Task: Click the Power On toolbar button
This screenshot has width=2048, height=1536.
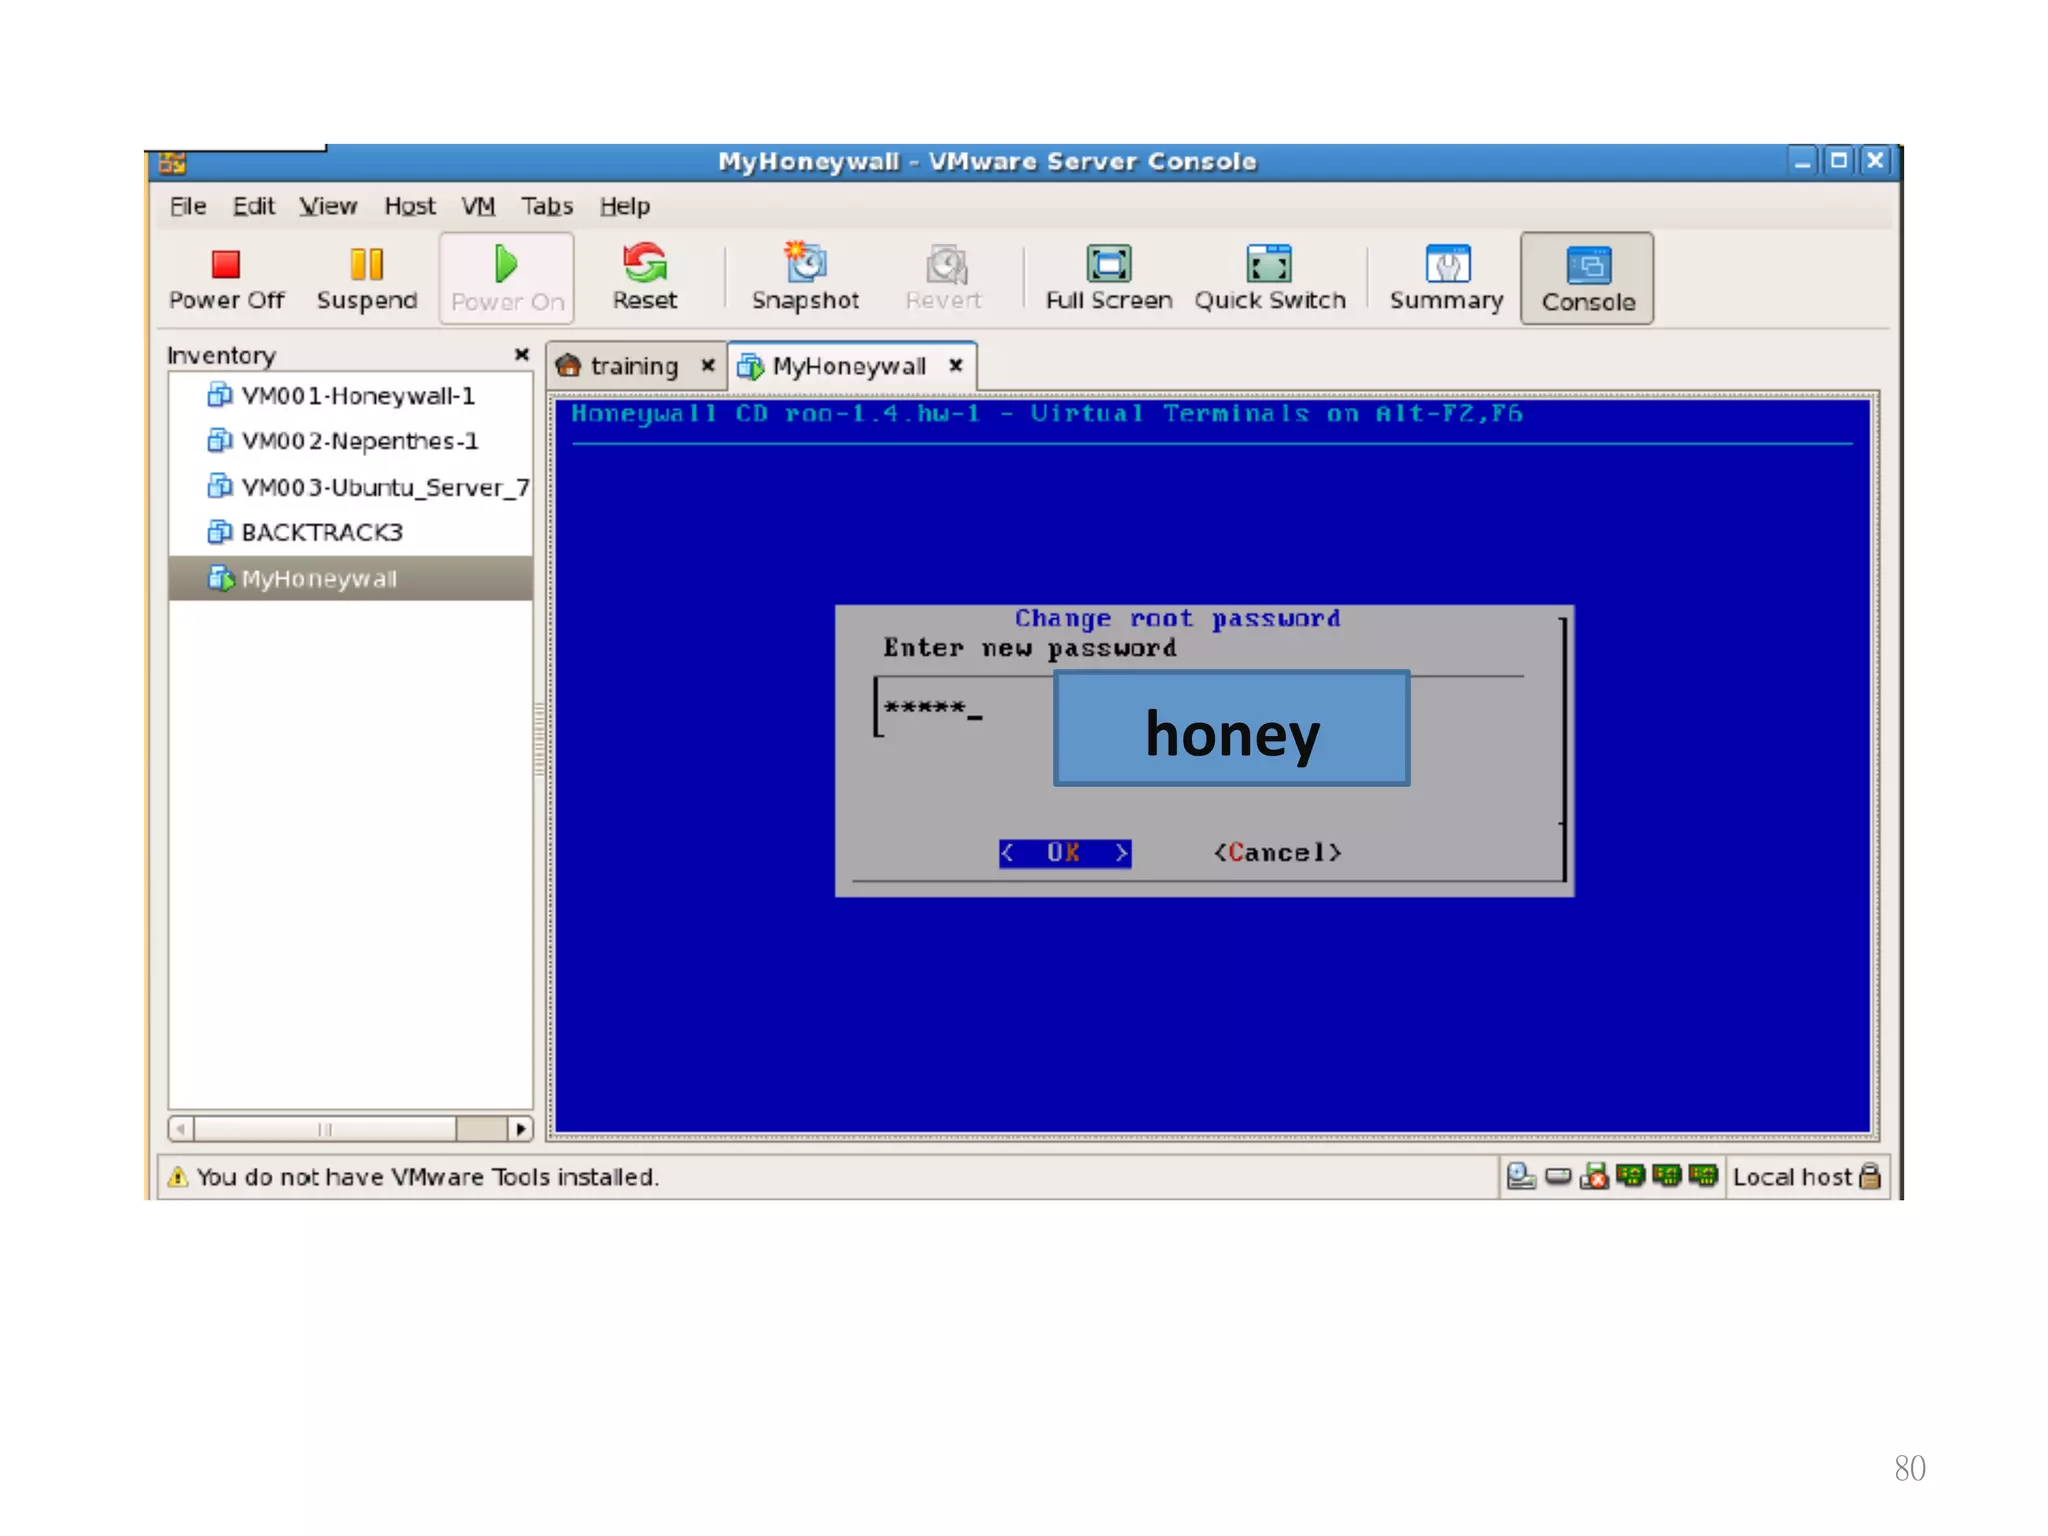Action: point(506,279)
